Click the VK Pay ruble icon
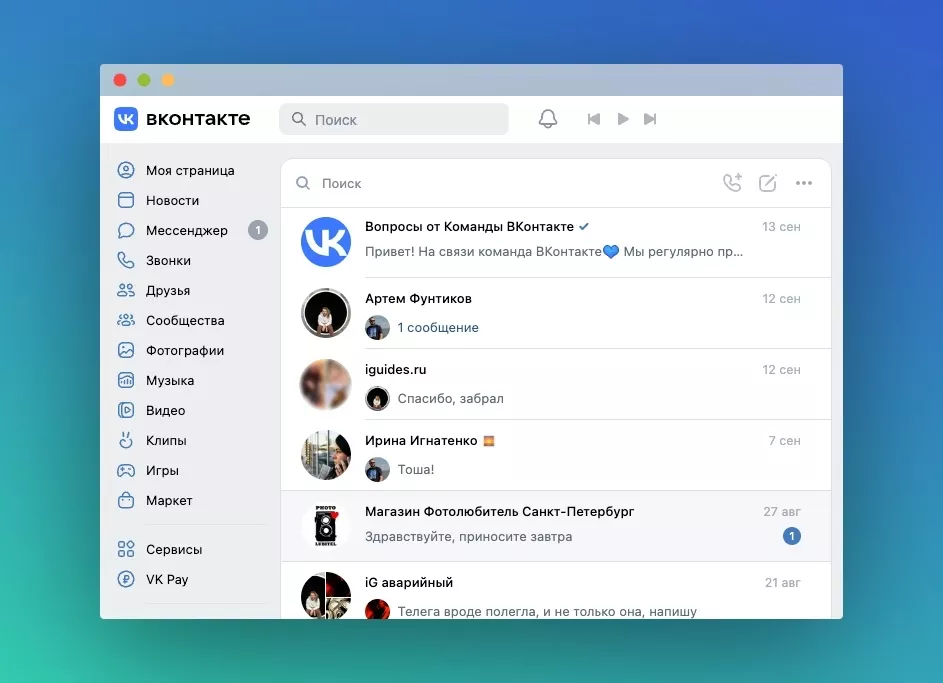 (126, 579)
